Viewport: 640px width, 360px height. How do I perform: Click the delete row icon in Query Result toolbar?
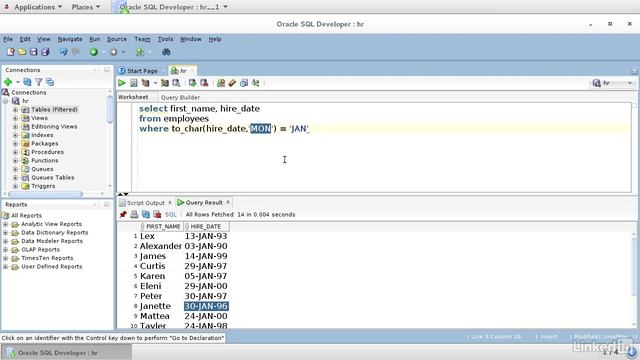click(x=157, y=214)
